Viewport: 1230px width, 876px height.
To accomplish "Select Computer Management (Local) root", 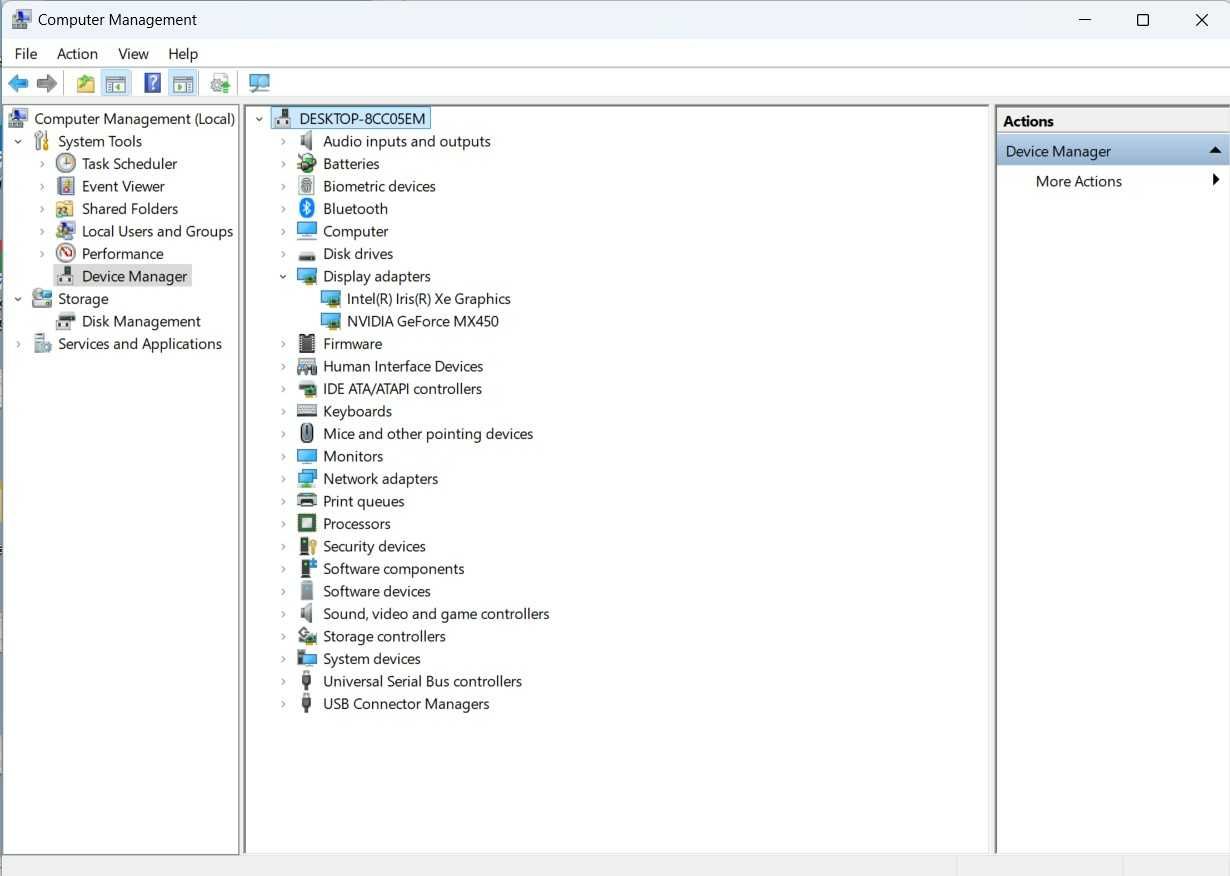I will click(134, 118).
